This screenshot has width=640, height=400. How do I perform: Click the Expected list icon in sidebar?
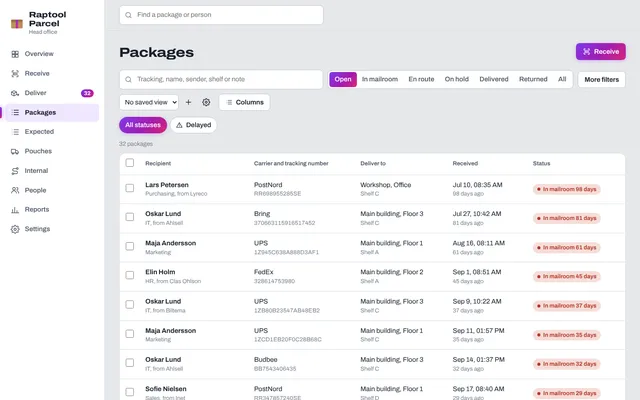point(15,132)
